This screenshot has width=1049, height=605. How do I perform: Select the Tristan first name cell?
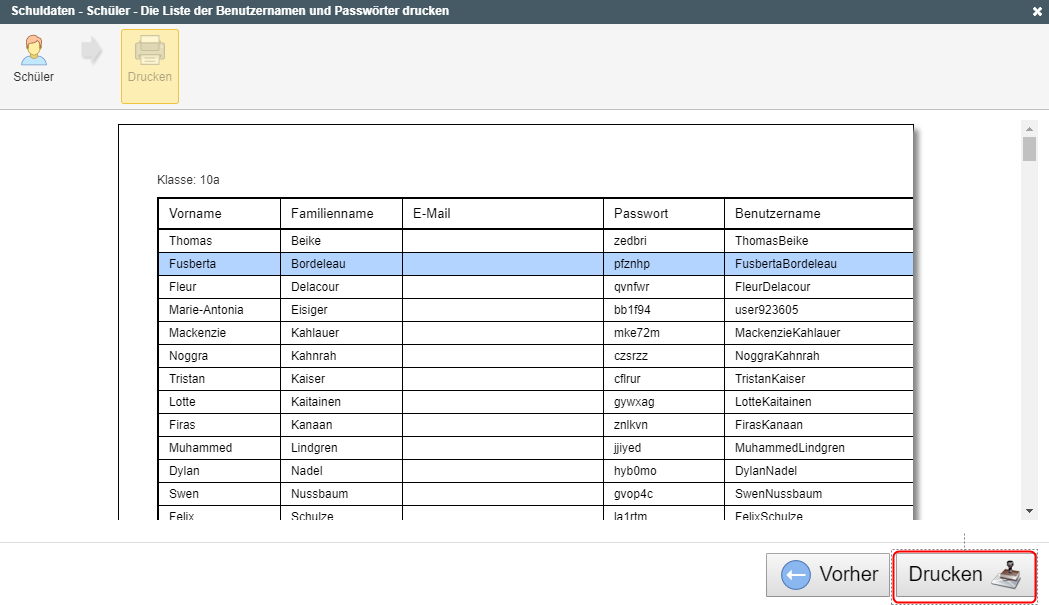(x=219, y=379)
